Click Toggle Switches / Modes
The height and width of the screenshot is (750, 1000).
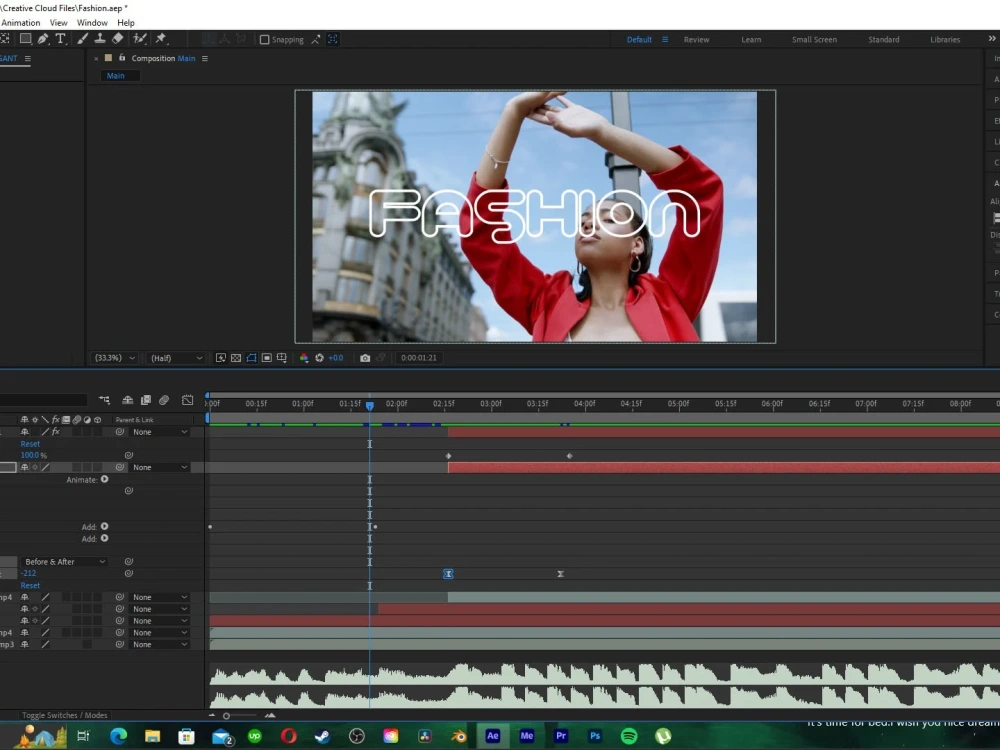pos(64,715)
